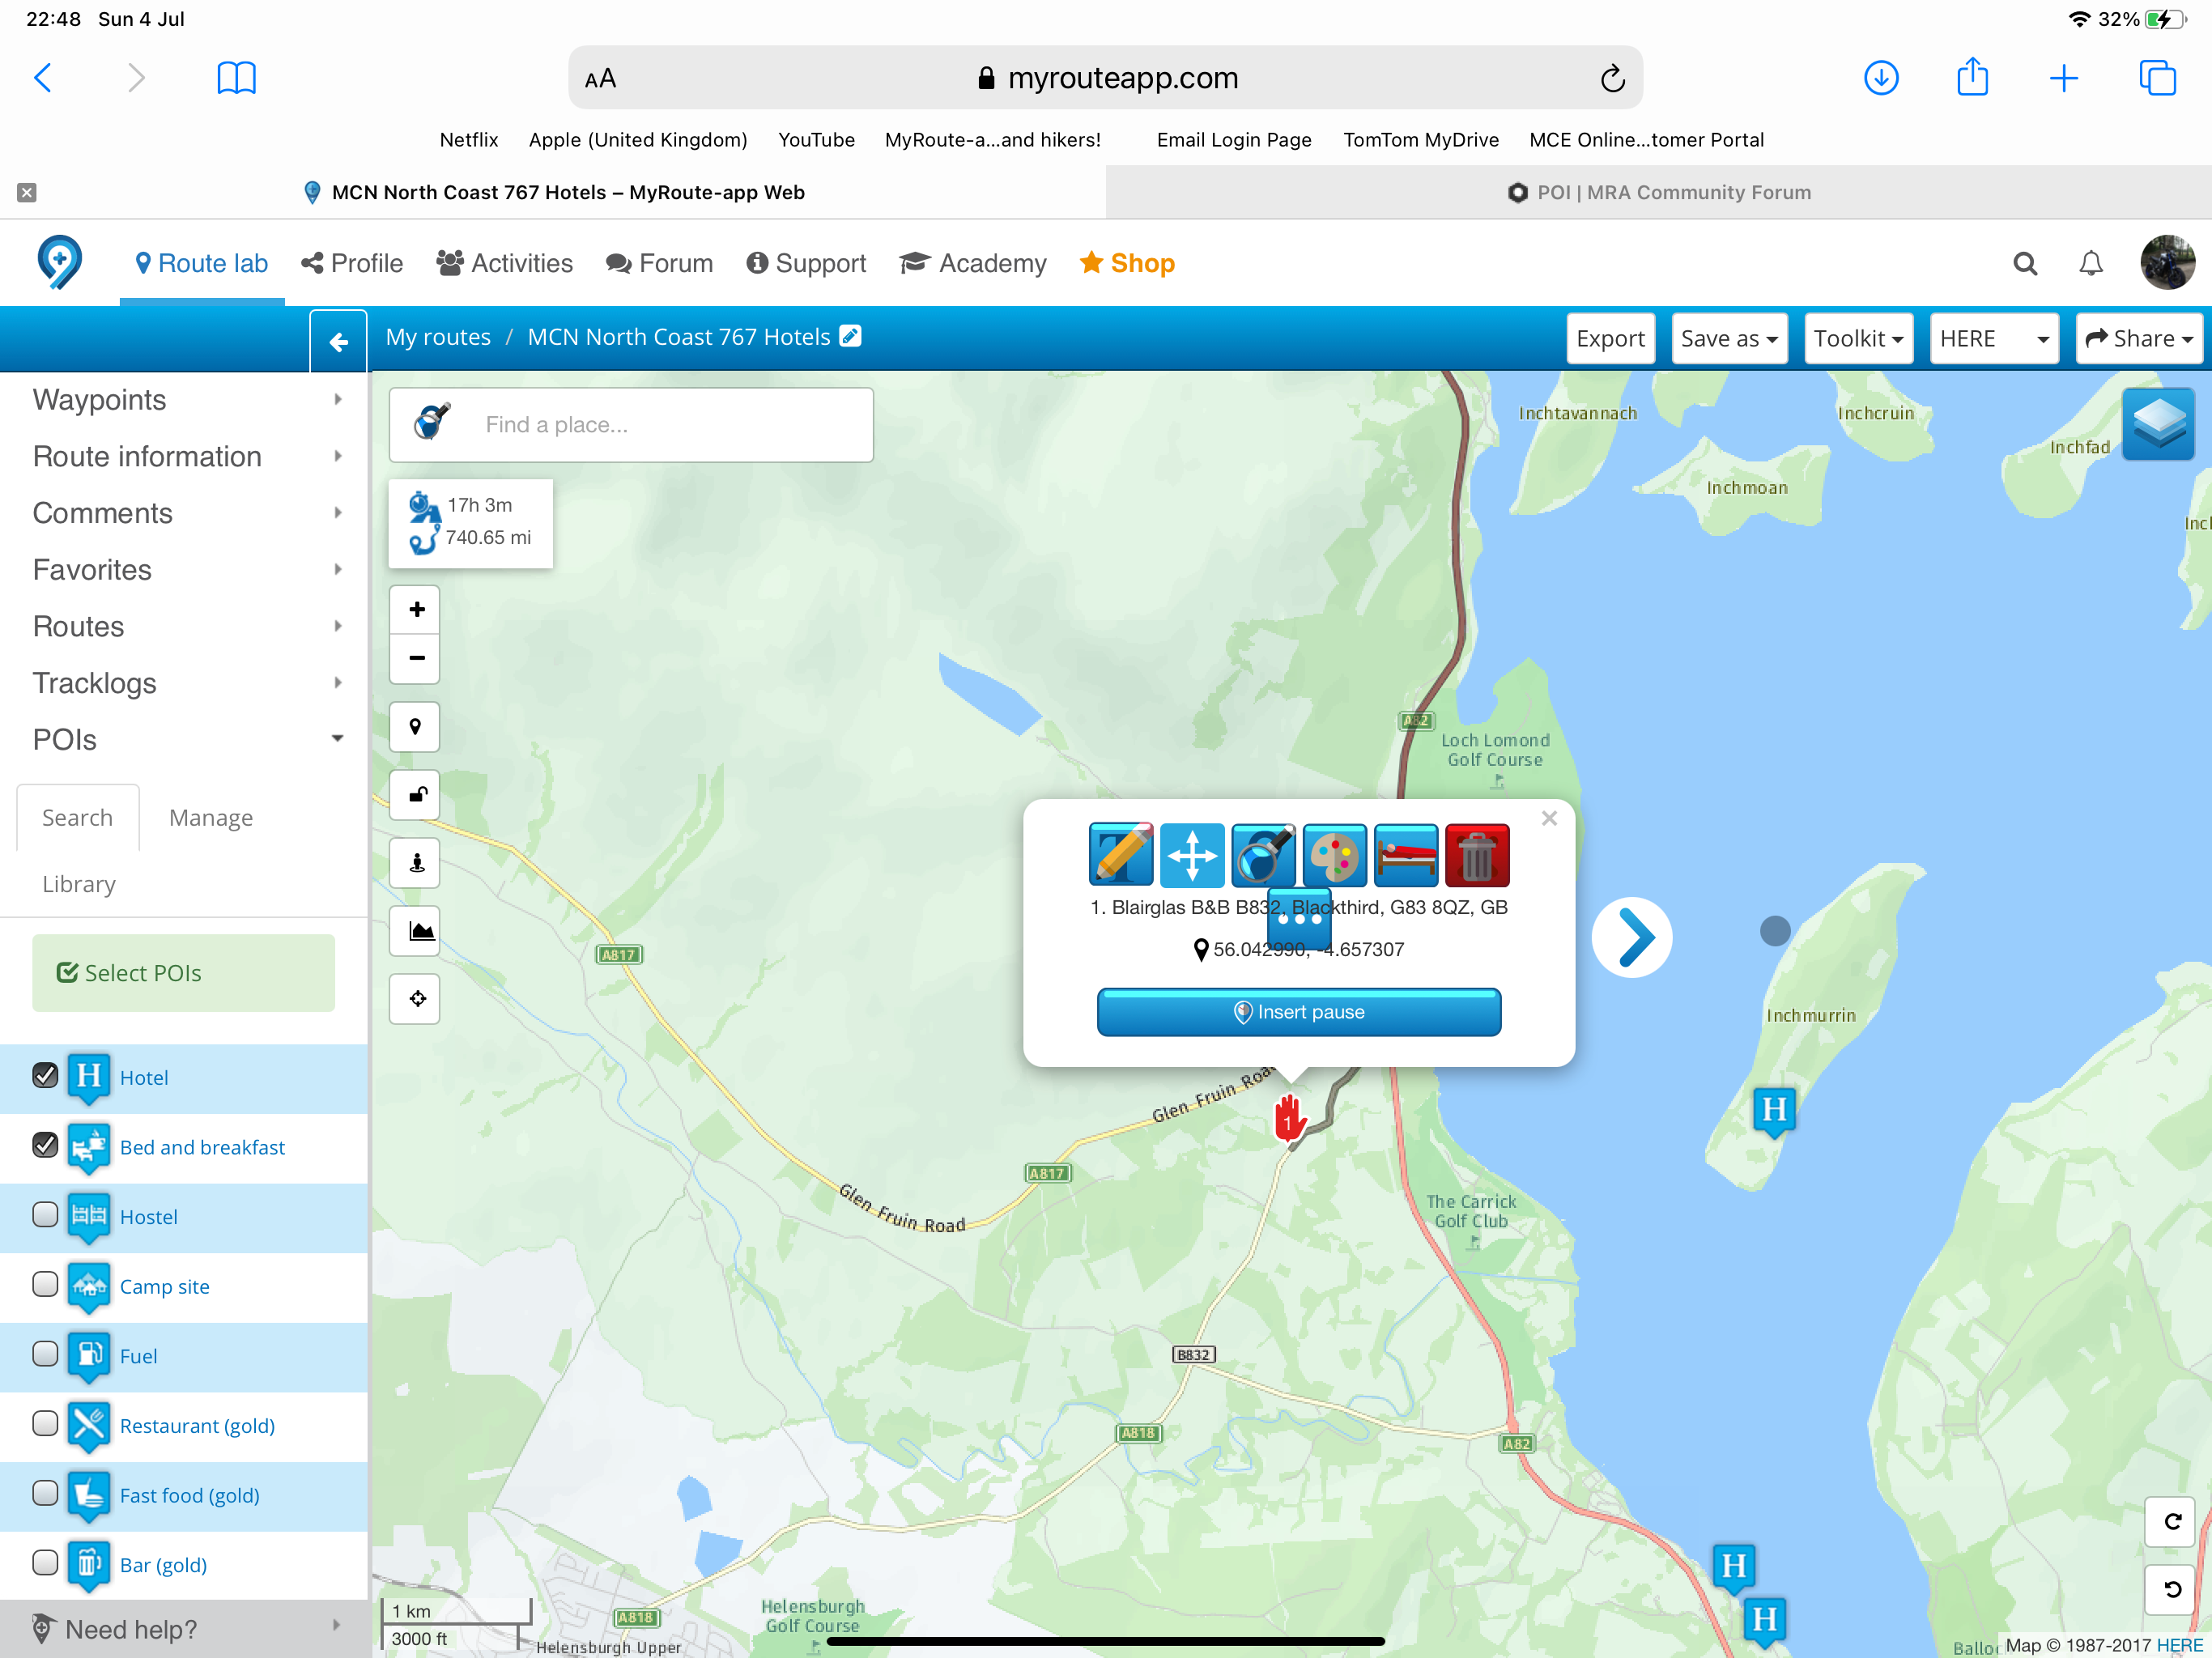Click the move waypoint arrows icon
Screen dimensions: 2212x1658
coord(1192,855)
